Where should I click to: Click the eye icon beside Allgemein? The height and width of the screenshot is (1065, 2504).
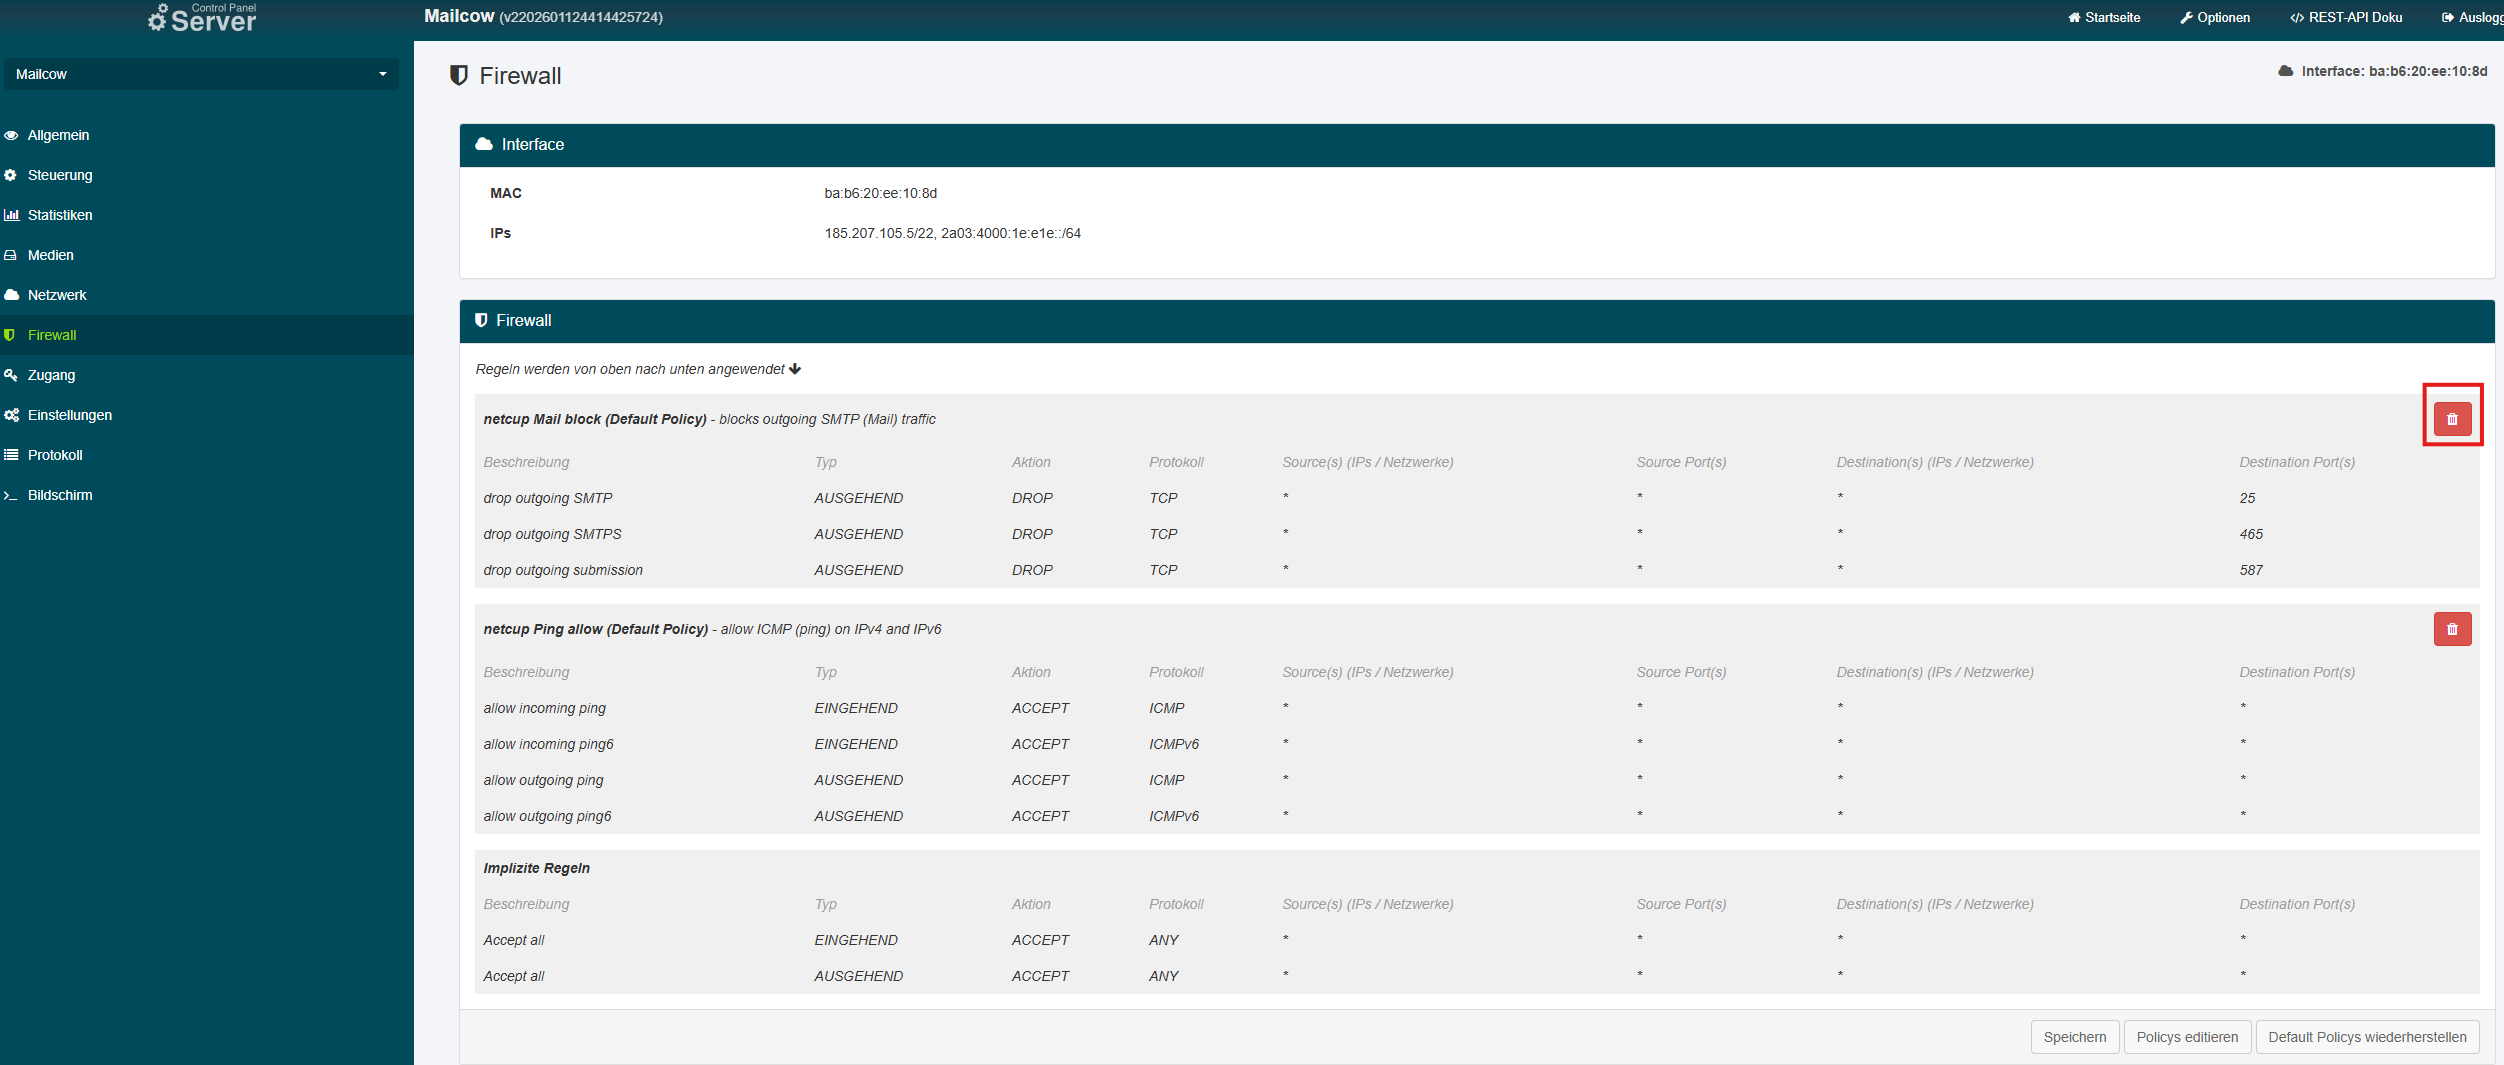(x=11, y=135)
